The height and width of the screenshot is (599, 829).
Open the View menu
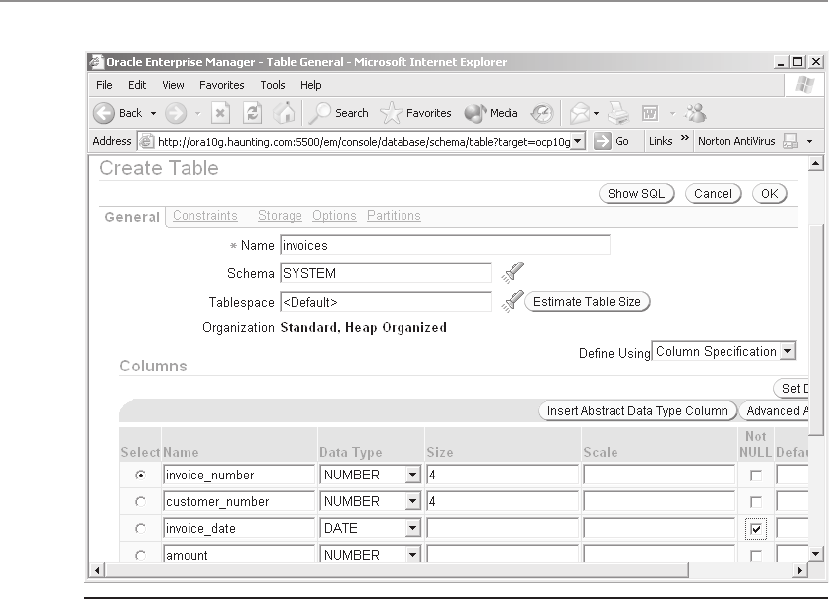[x=173, y=85]
